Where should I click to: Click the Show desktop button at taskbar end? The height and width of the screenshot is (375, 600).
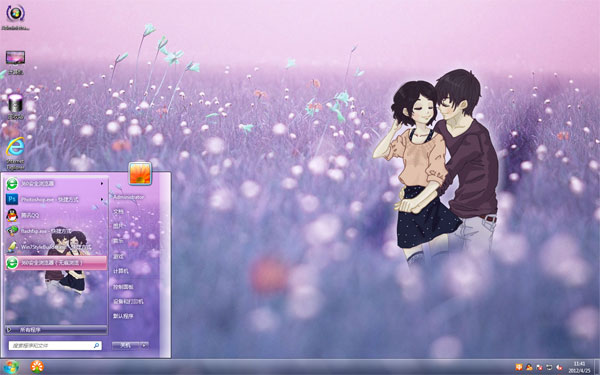(597, 367)
